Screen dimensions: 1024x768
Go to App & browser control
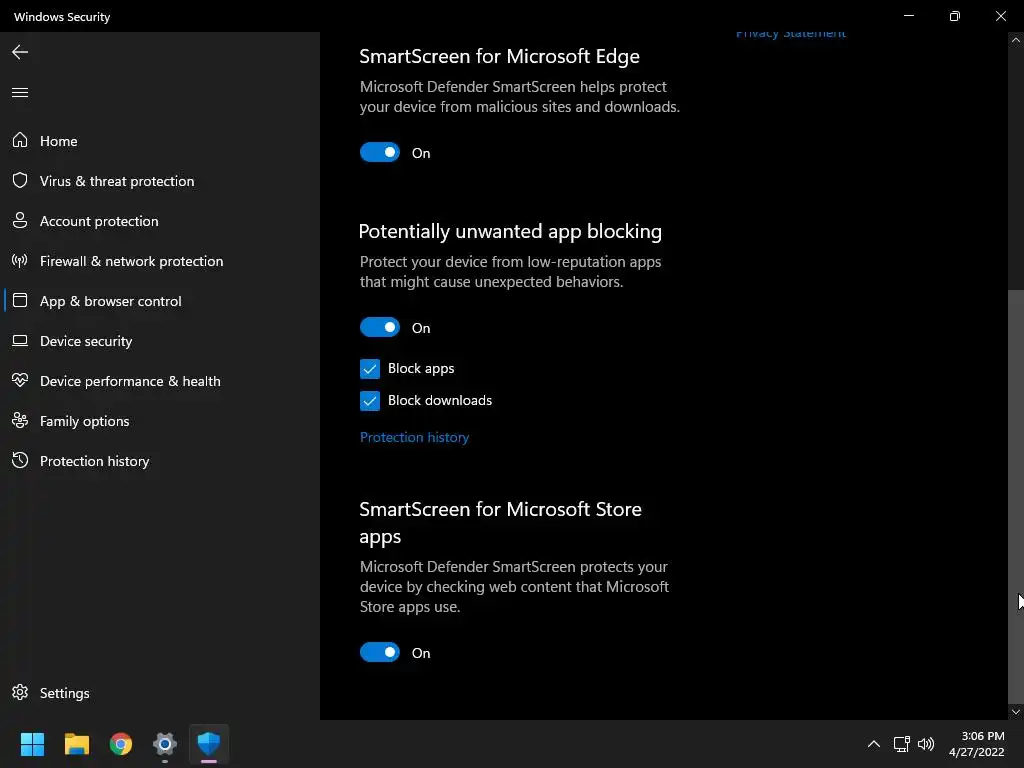(x=110, y=301)
